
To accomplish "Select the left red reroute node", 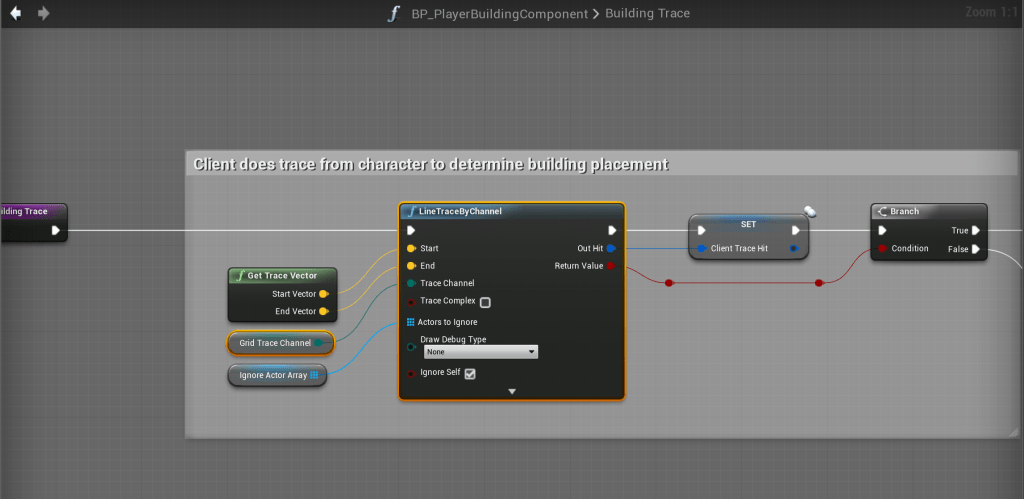I will (668, 283).
